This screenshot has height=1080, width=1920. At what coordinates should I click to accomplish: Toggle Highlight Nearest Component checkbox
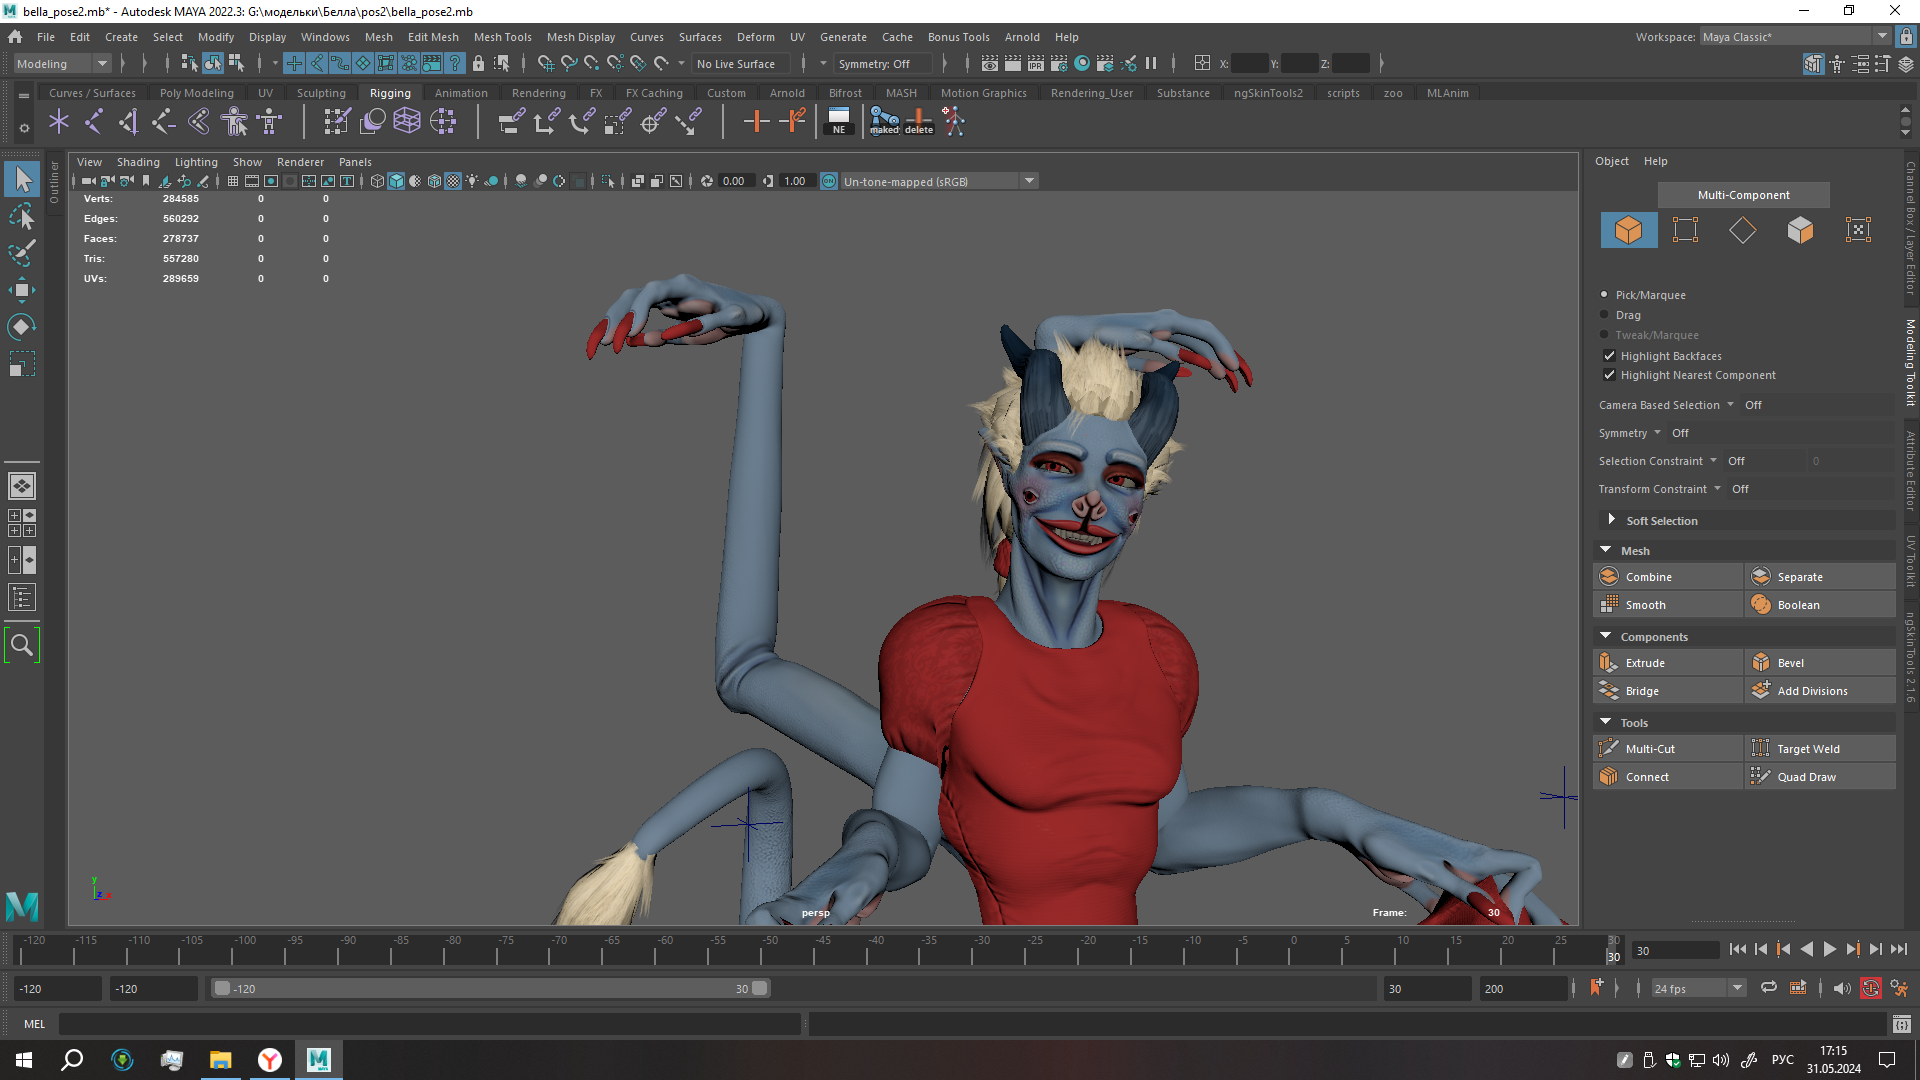click(1609, 375)
